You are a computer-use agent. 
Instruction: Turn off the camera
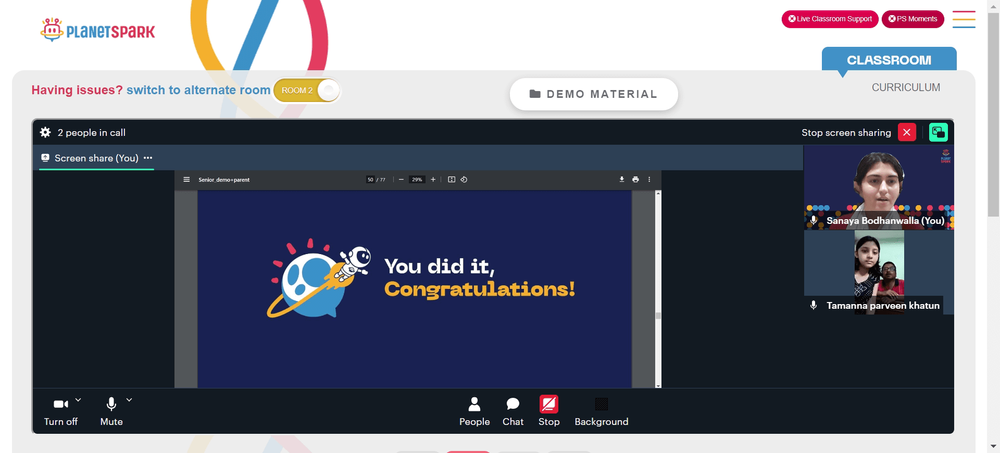[x=61, y=412]
